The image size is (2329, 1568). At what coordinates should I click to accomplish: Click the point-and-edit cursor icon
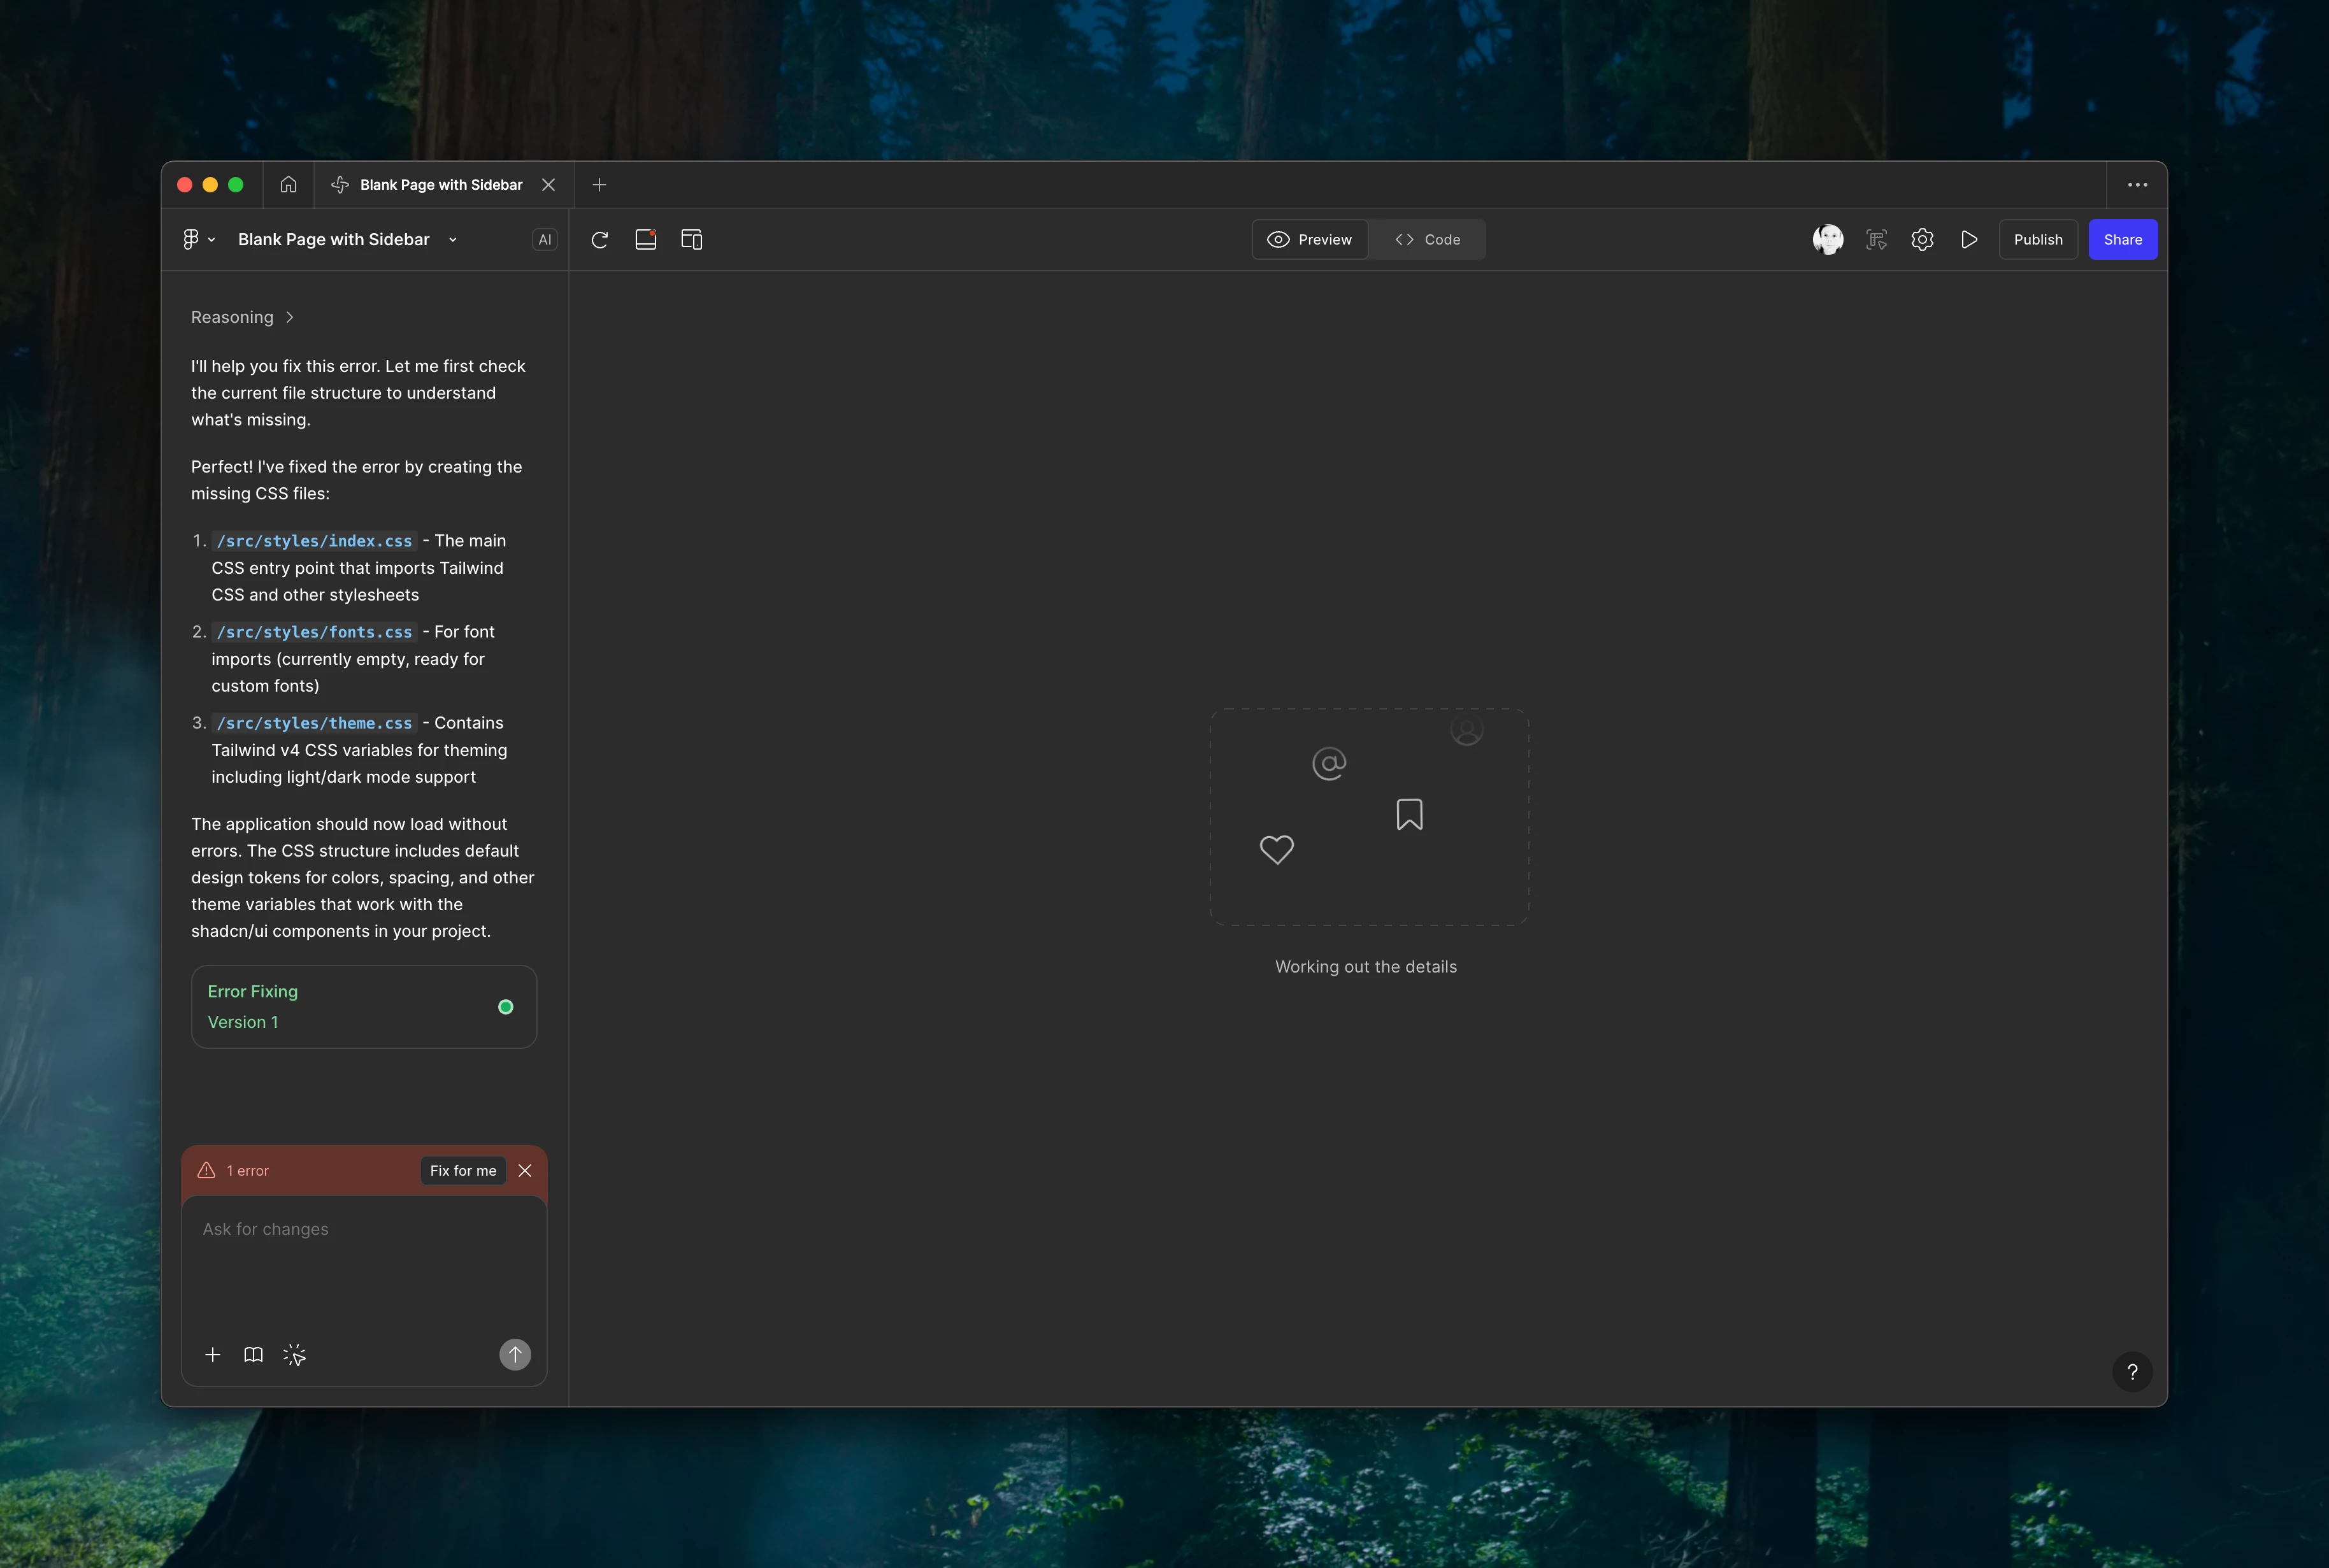(294, 1355)
